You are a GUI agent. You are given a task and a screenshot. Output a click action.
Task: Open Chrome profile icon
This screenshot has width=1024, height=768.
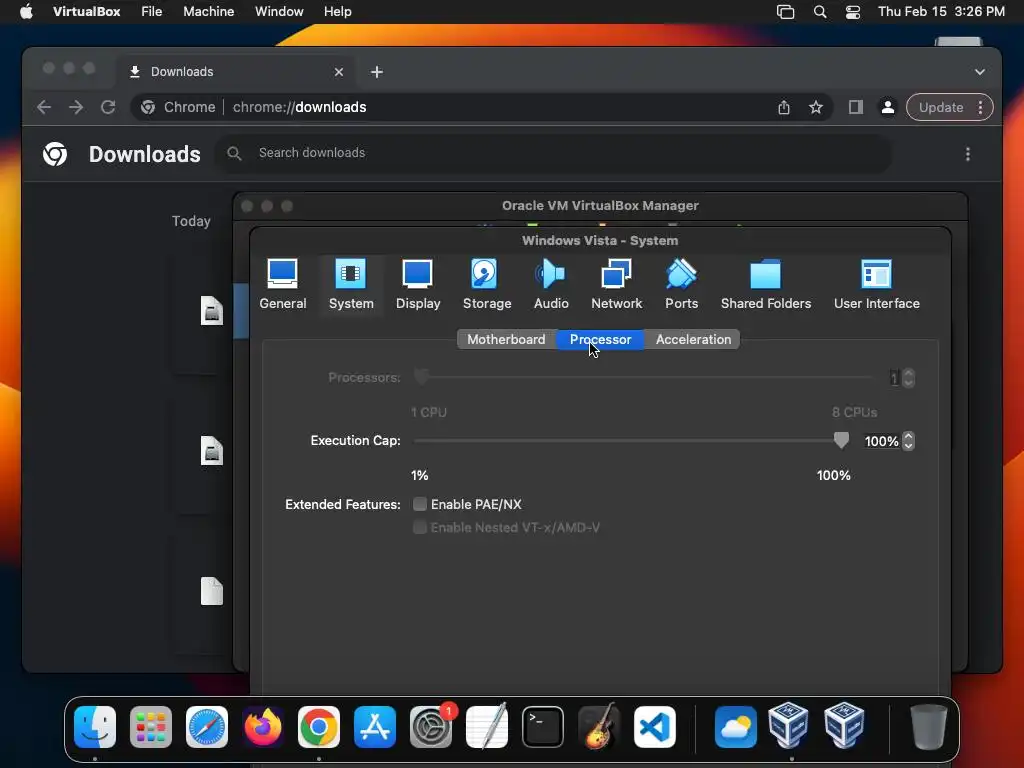pyautogui.click(x=888, y=107)
